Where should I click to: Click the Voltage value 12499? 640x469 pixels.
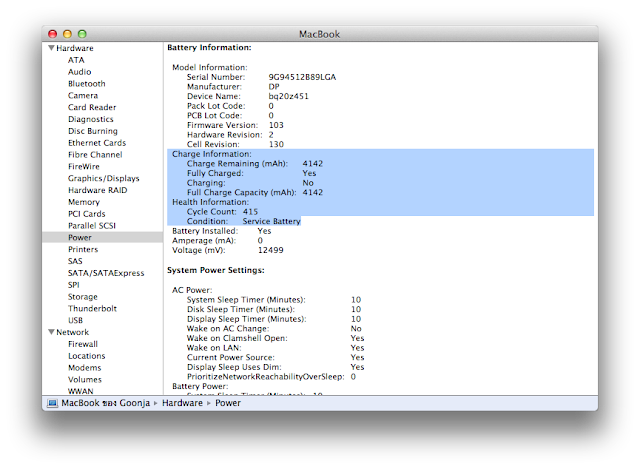[270, 250]
